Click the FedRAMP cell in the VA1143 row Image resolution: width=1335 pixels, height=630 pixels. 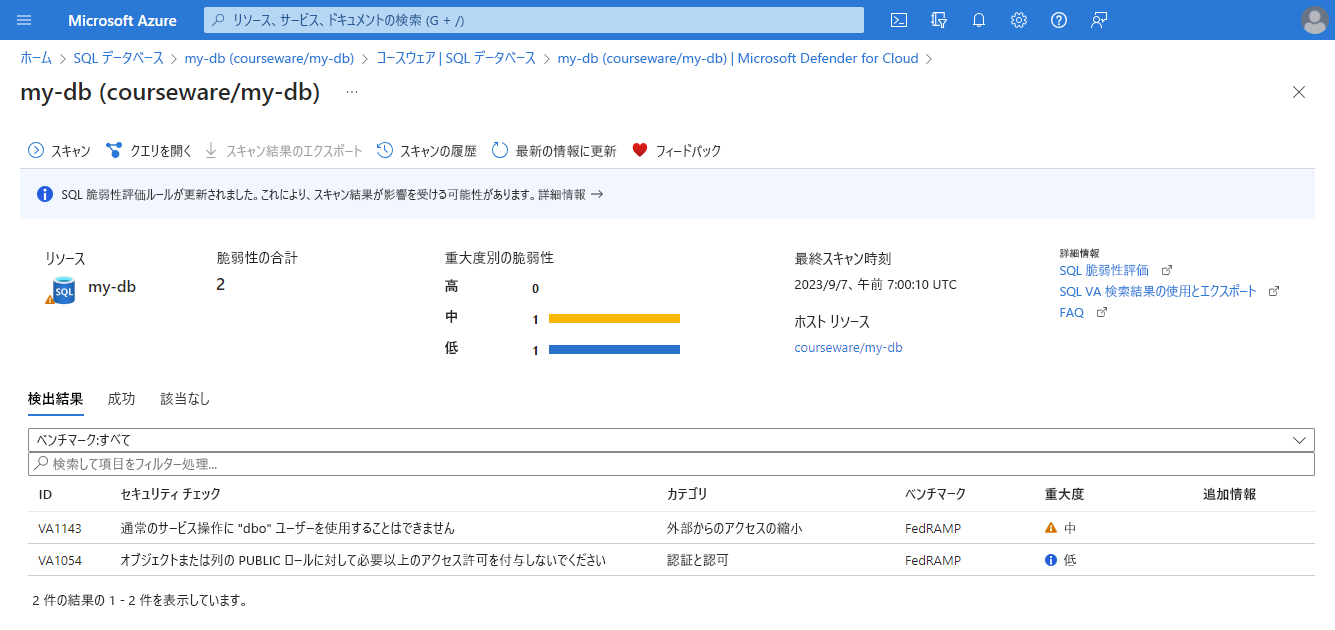[x=933, y=528]
